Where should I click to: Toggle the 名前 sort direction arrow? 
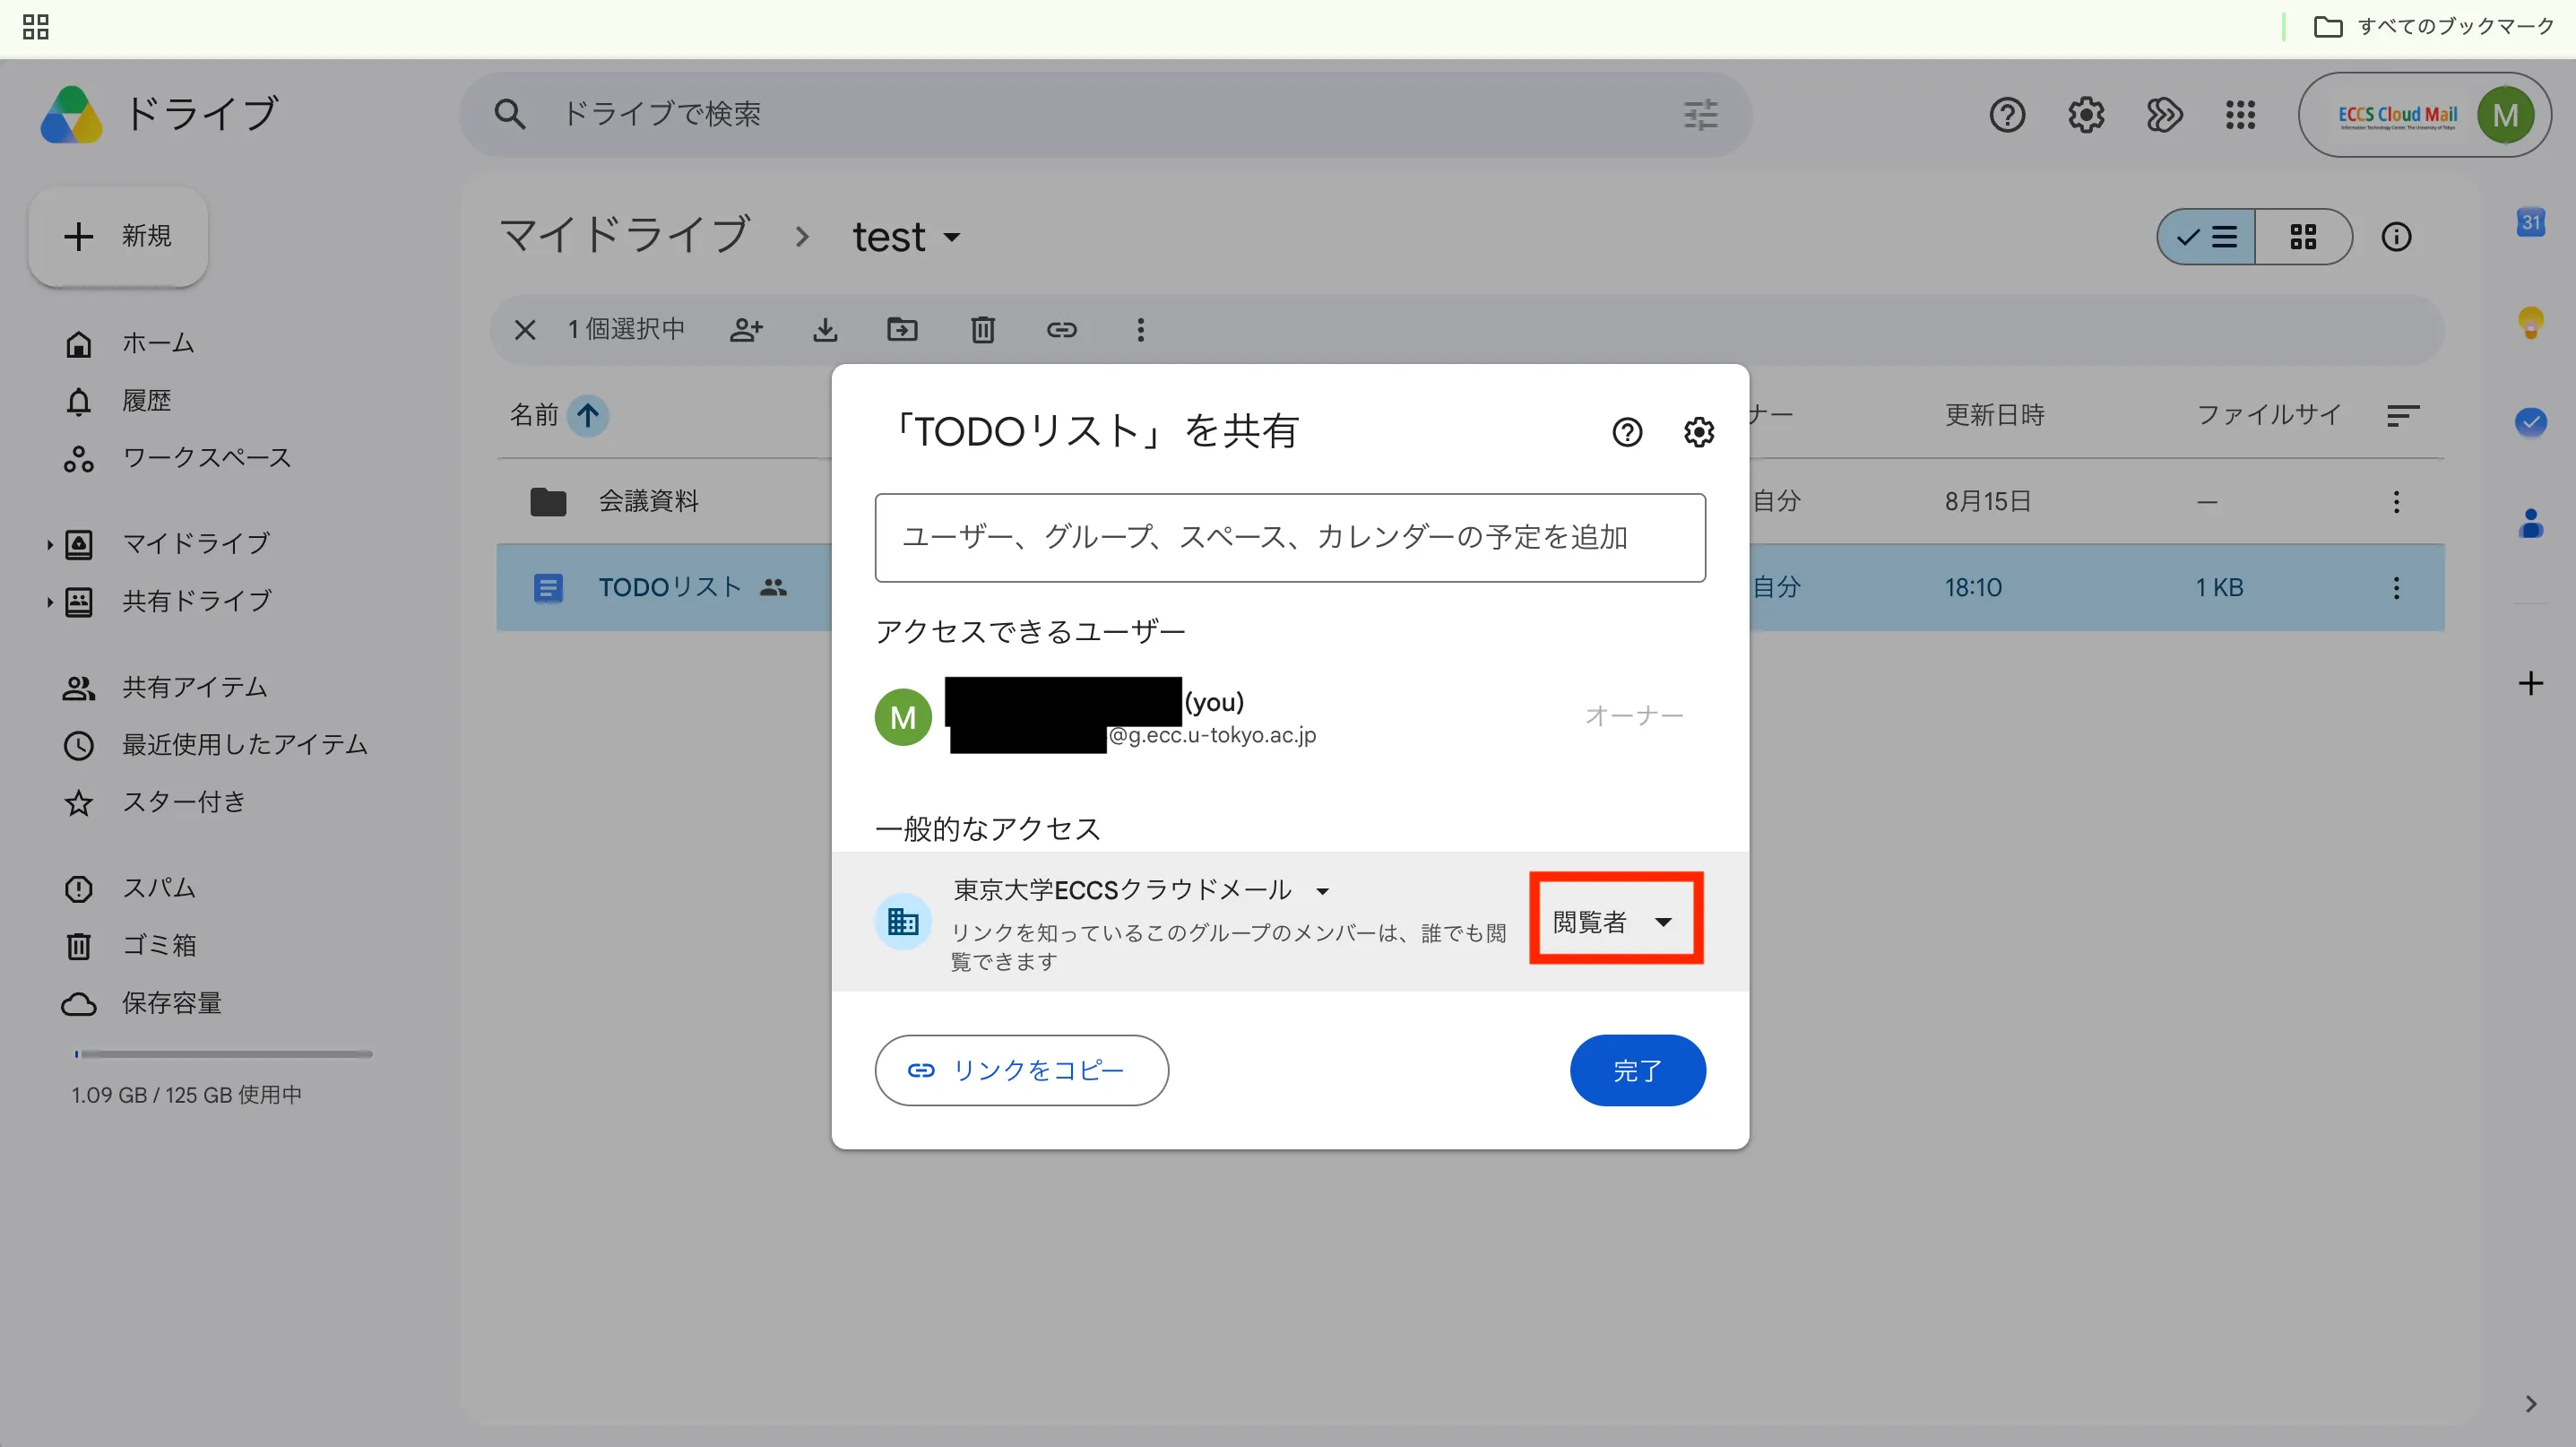point(588,415)
